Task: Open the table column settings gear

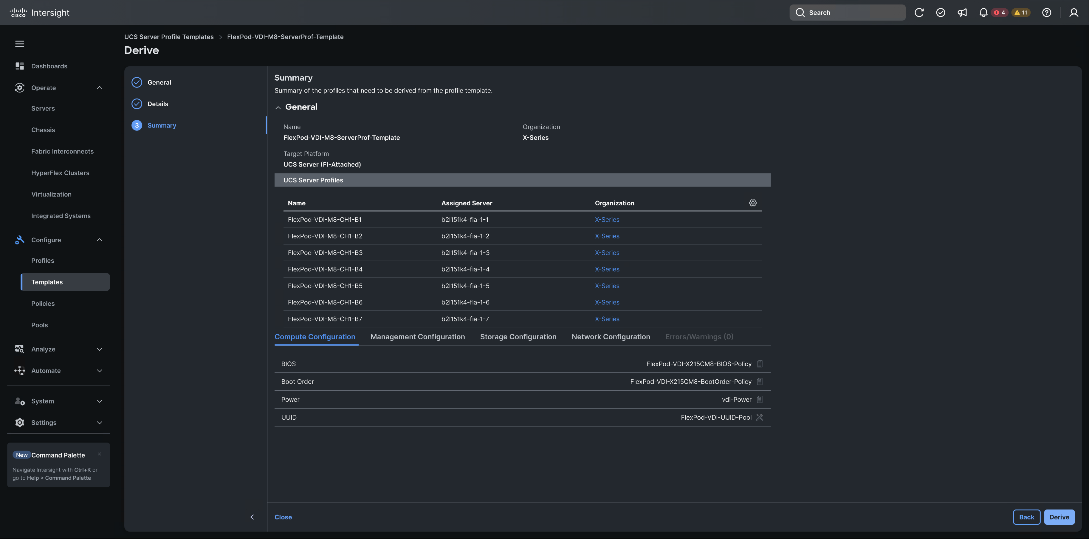Action: tap(753, 203)
